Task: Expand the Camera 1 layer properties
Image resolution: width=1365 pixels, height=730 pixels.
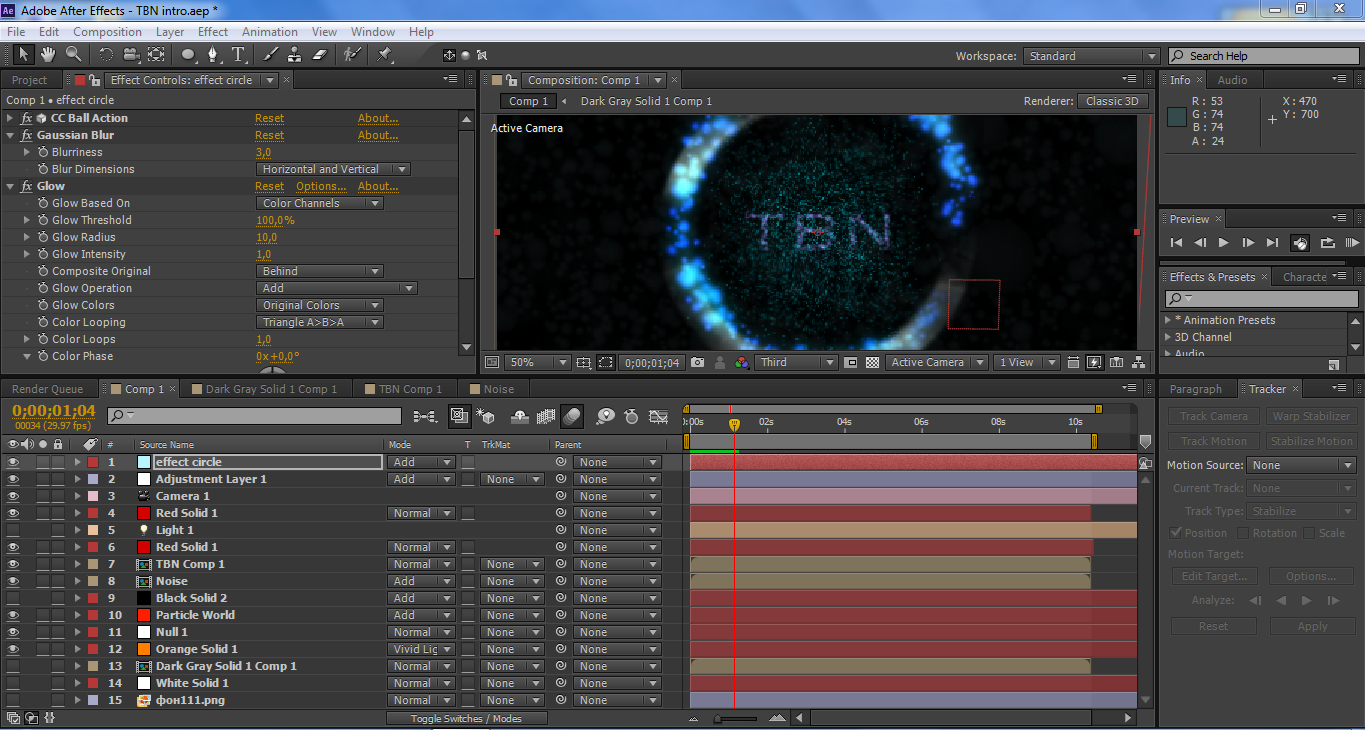Action: click(77, 496)
